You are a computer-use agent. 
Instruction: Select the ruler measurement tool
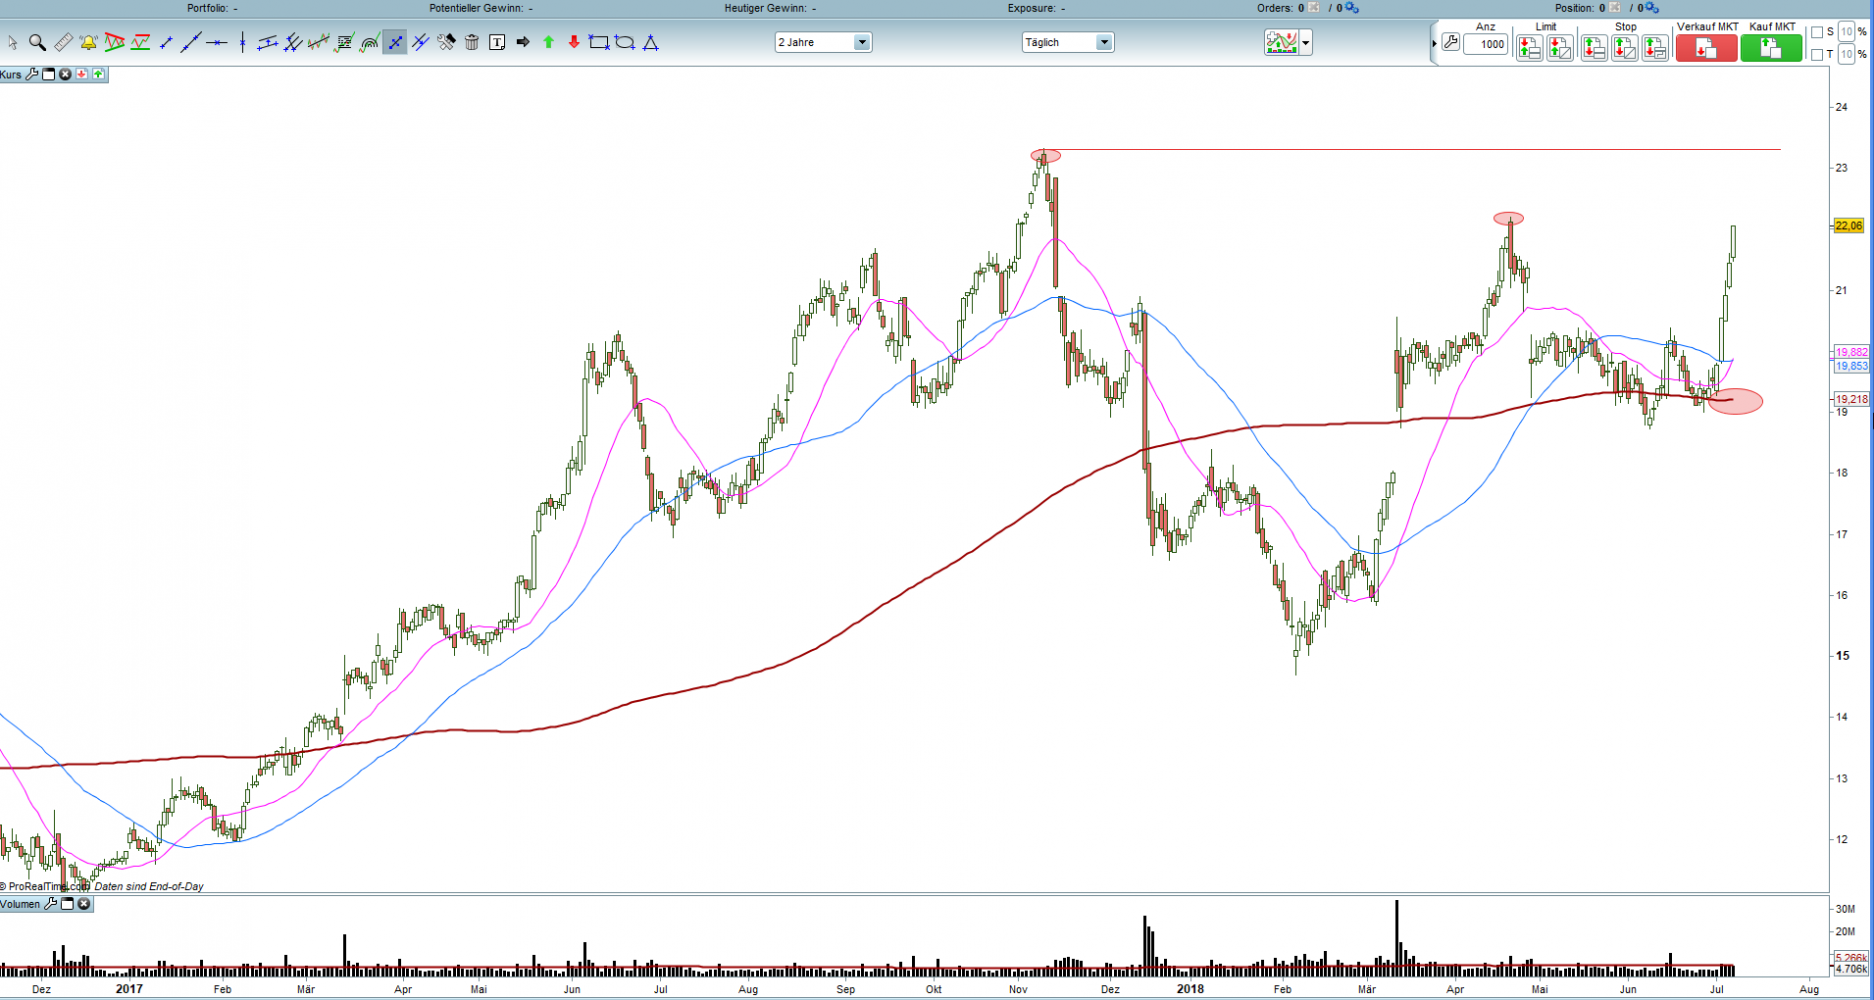coord(63,42)
